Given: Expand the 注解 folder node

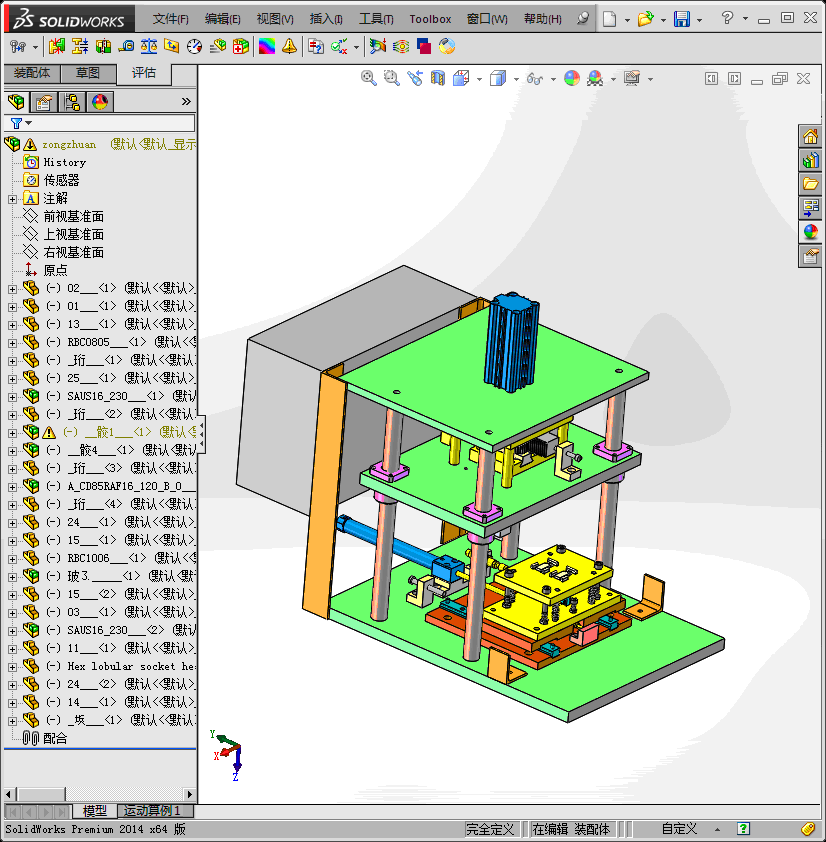Looking at the screenshot, I should pyautogui.click(x=12, y=199).
